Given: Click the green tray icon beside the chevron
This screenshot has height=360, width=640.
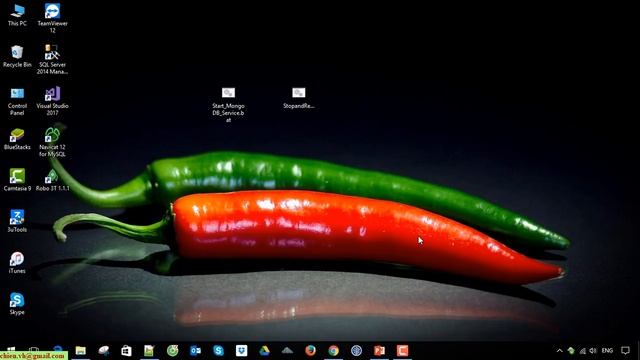Looking at the screenshot, I should coord(571,350).
